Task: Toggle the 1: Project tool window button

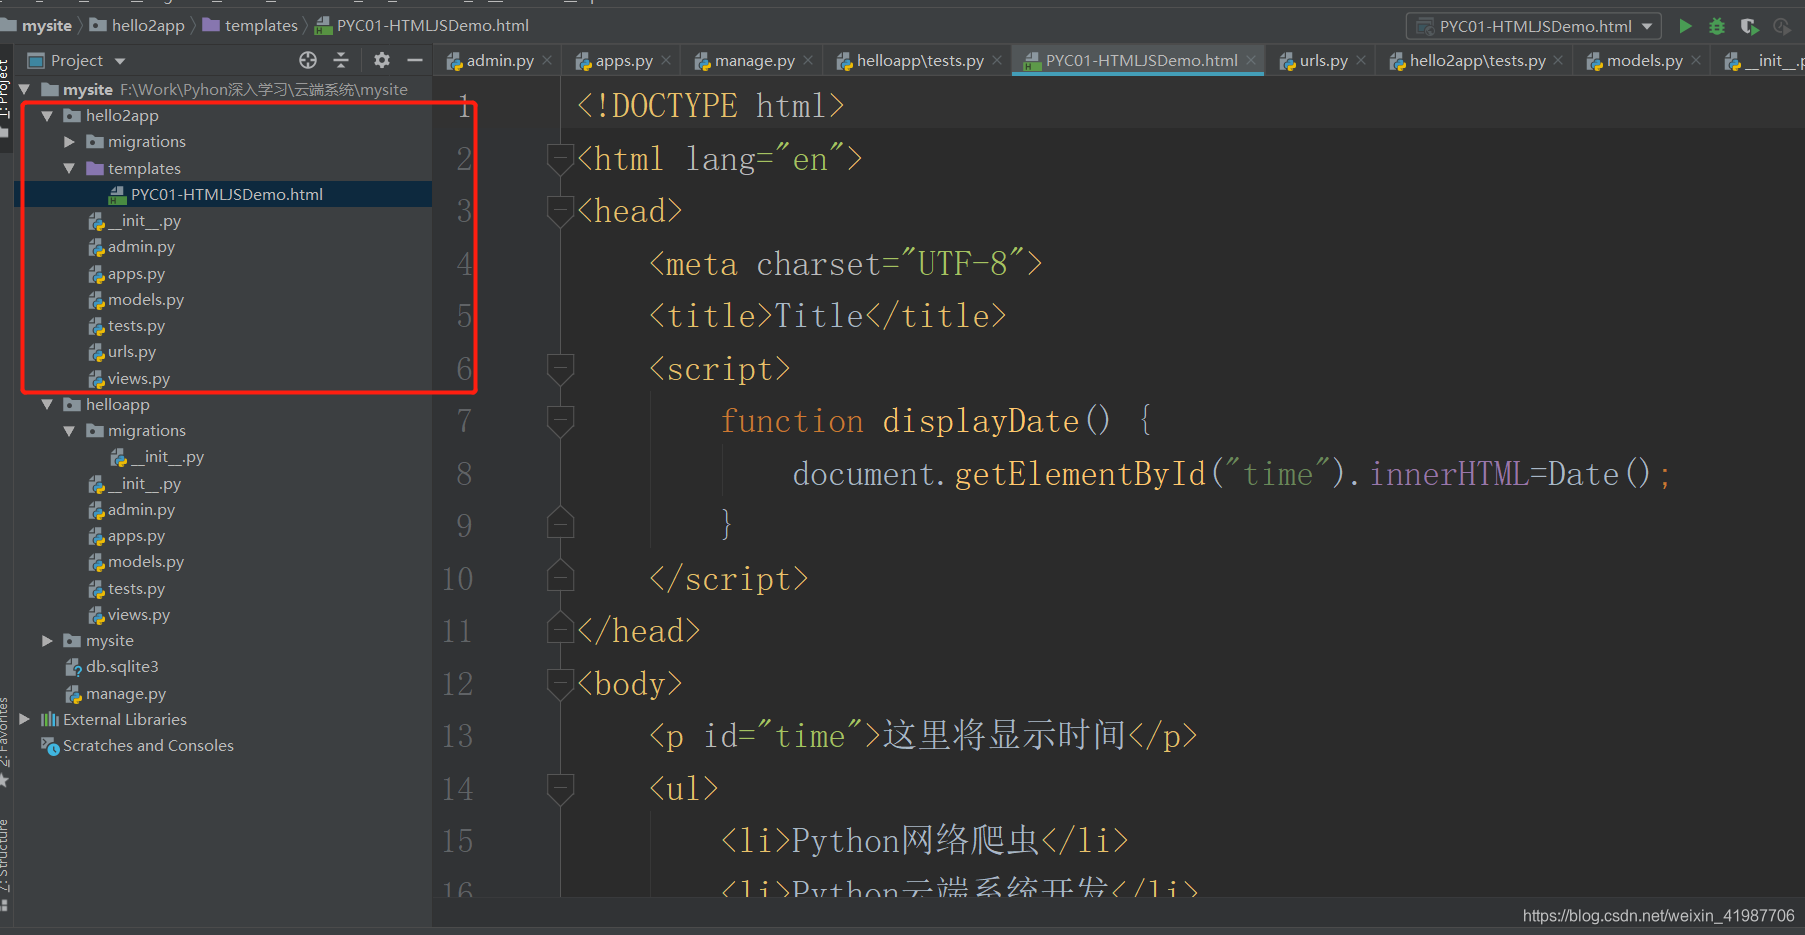Action: click(x=5, y=88)
